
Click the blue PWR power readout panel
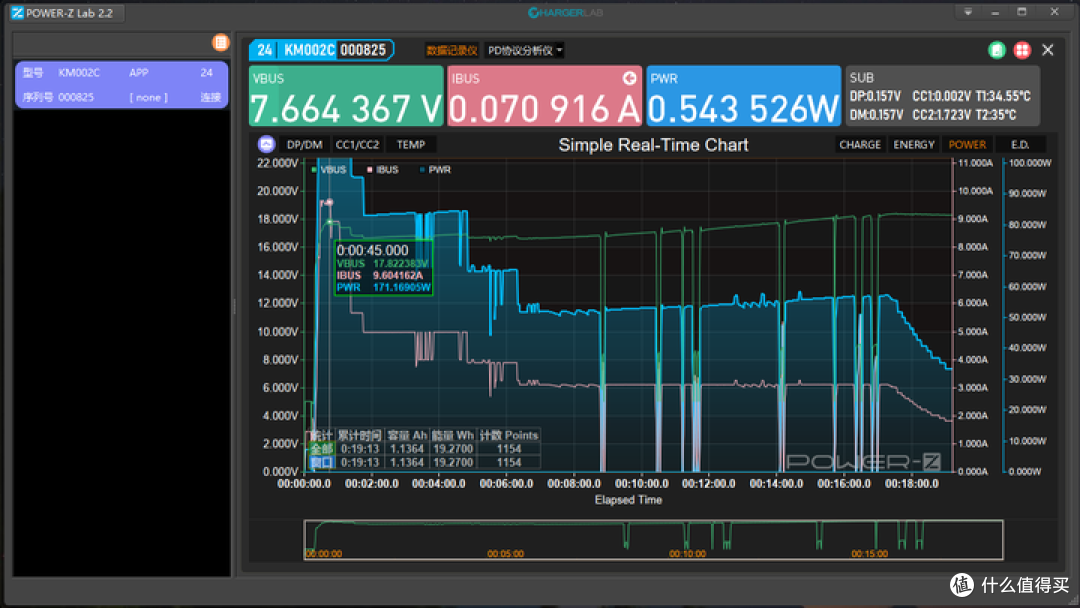[x=743, y=96]
